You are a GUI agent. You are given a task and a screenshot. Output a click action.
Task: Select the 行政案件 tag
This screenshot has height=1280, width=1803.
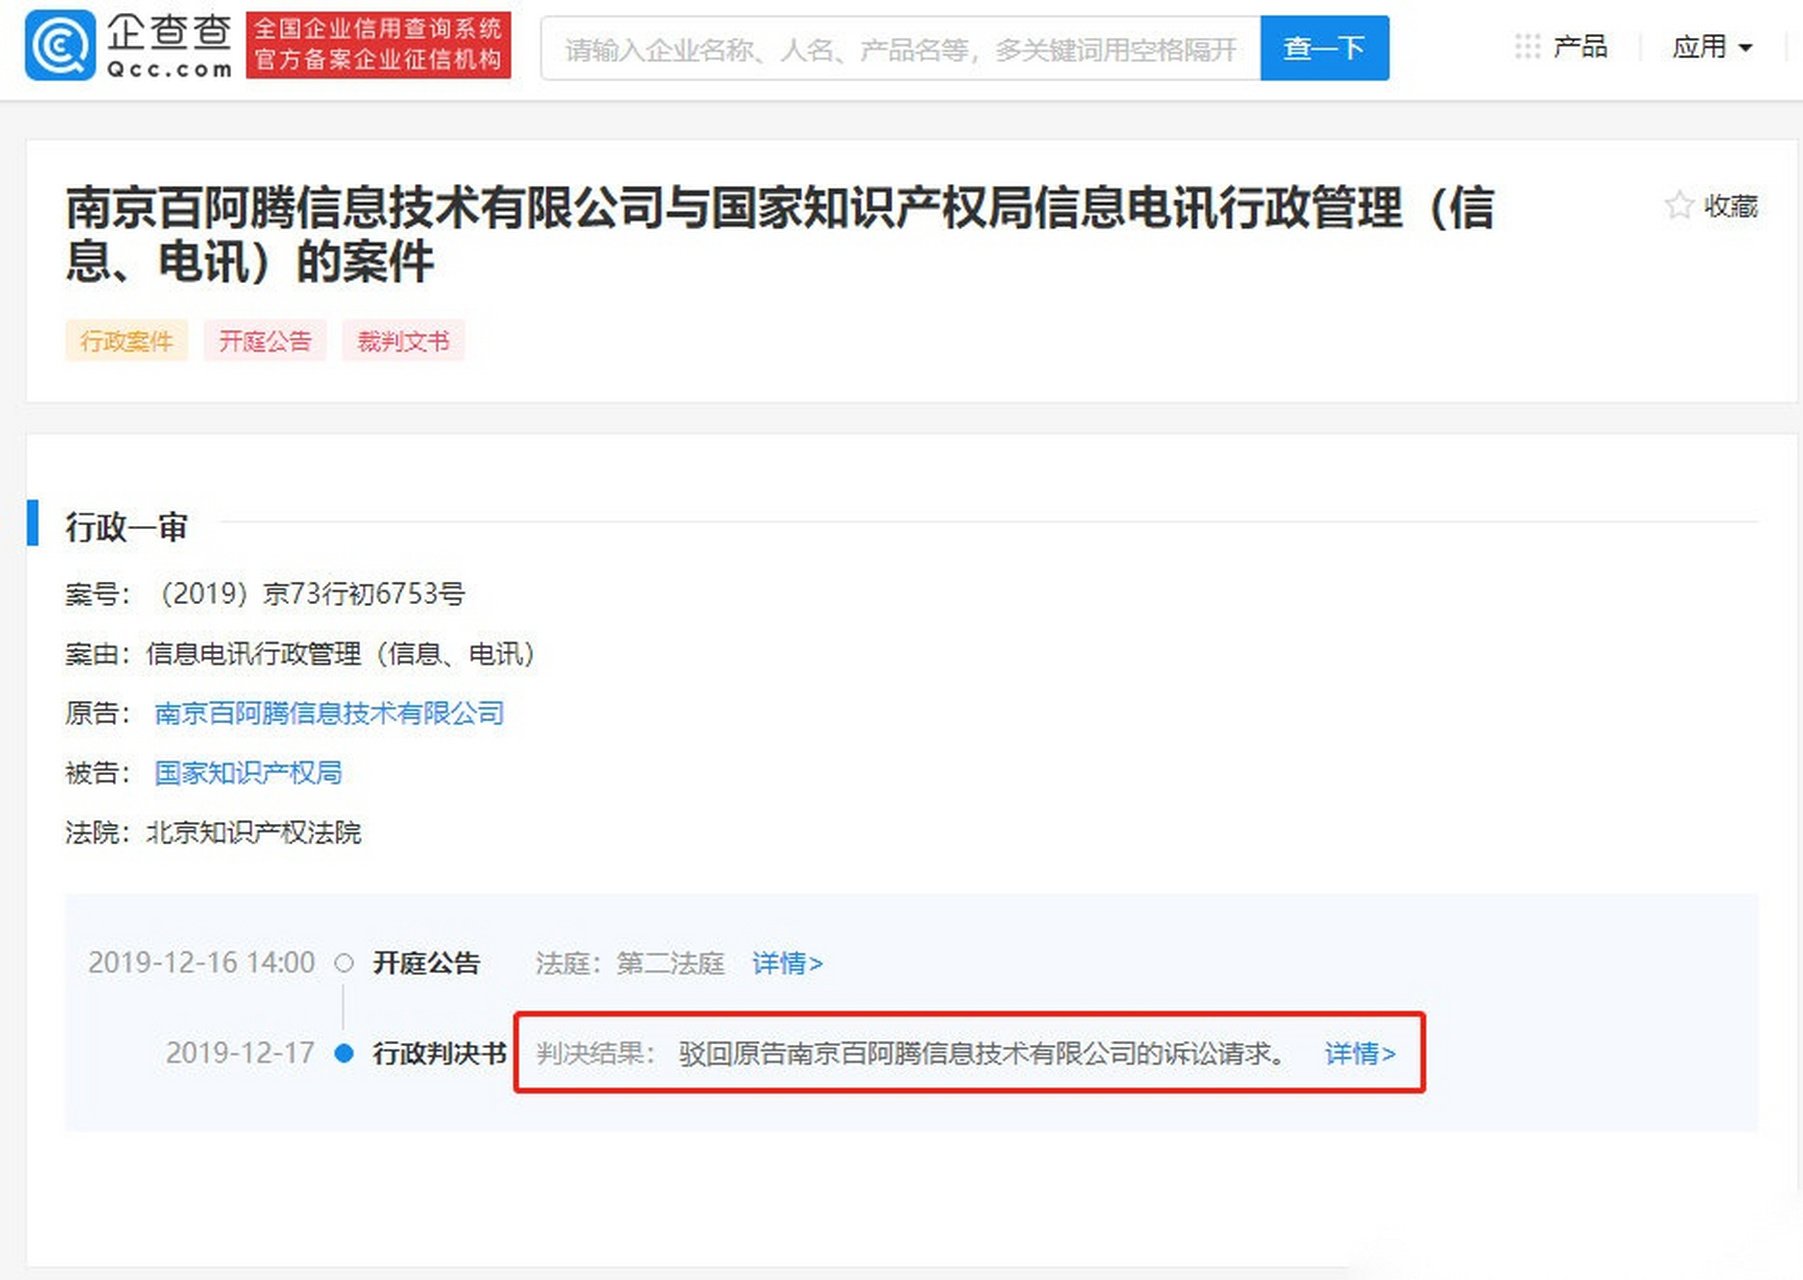126,341
